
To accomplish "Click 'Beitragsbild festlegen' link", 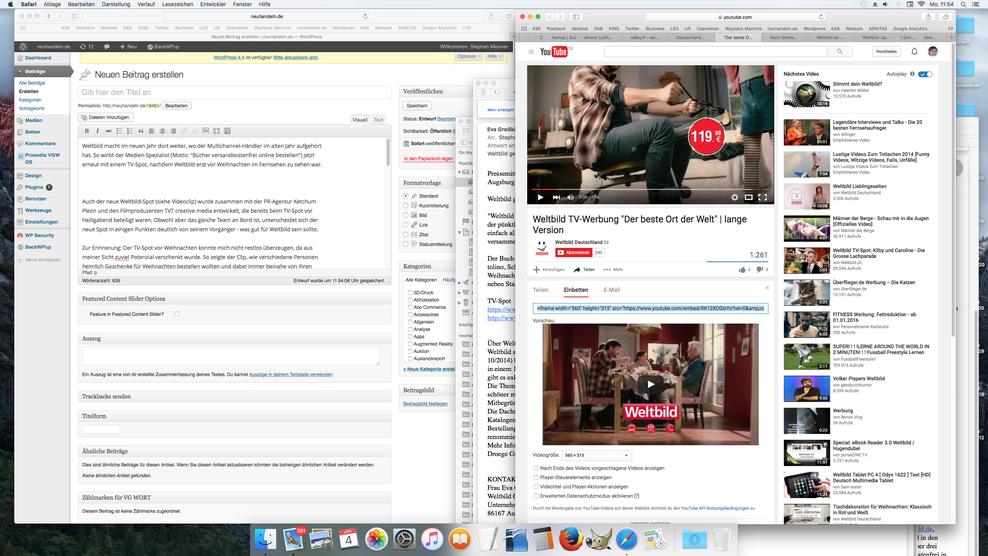I will [425, 404].
